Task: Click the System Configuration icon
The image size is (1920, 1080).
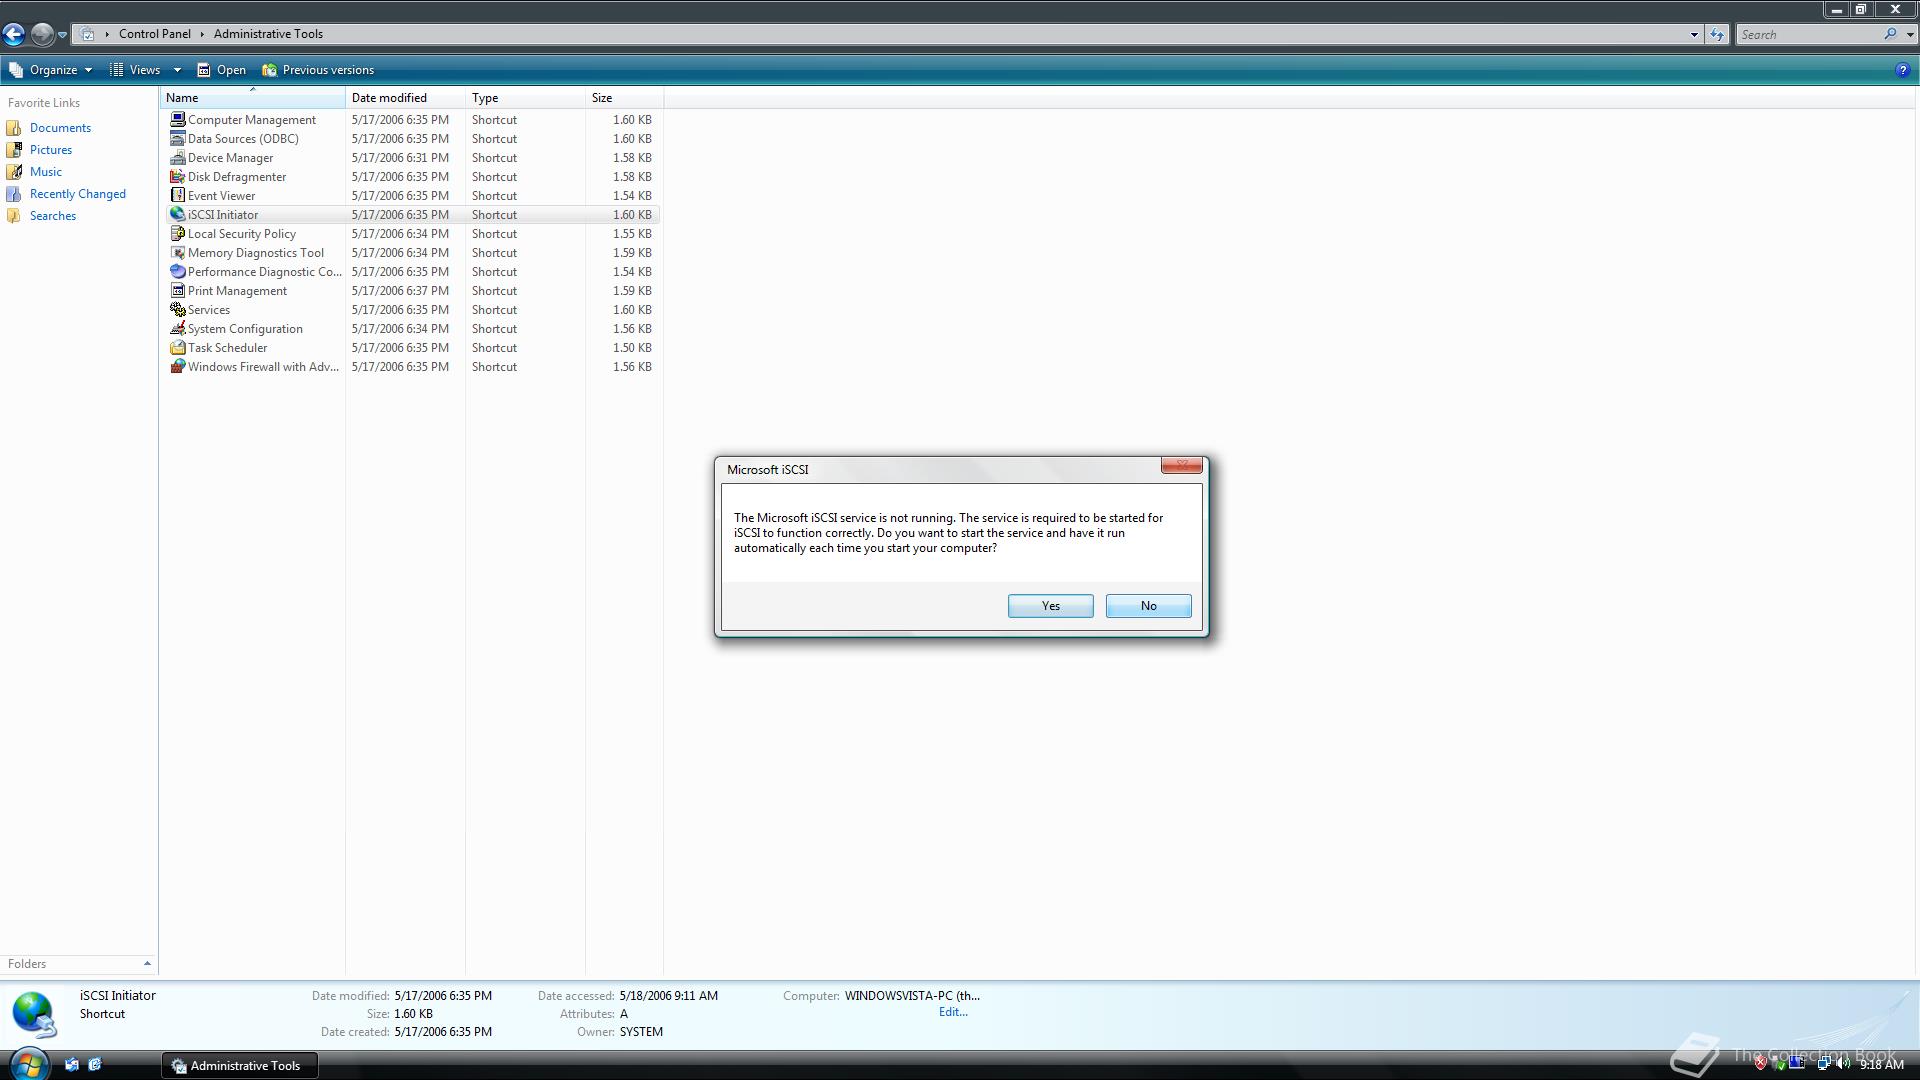Action: [x=177, y=328]
